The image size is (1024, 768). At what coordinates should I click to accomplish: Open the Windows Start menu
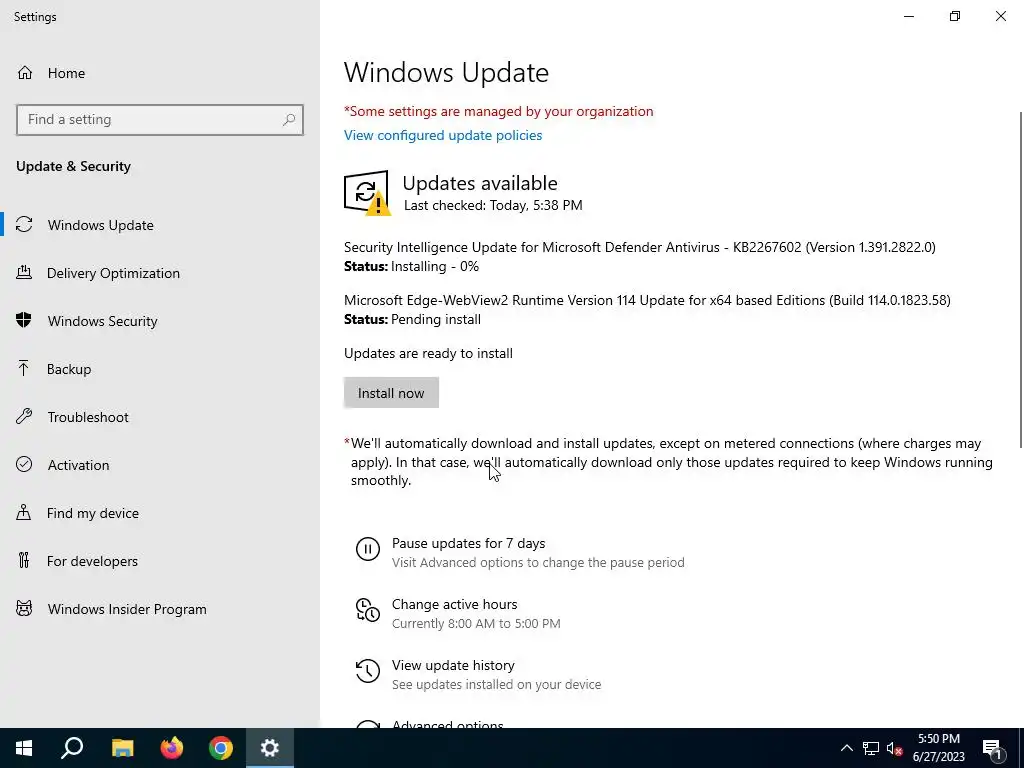click(24, 748)
